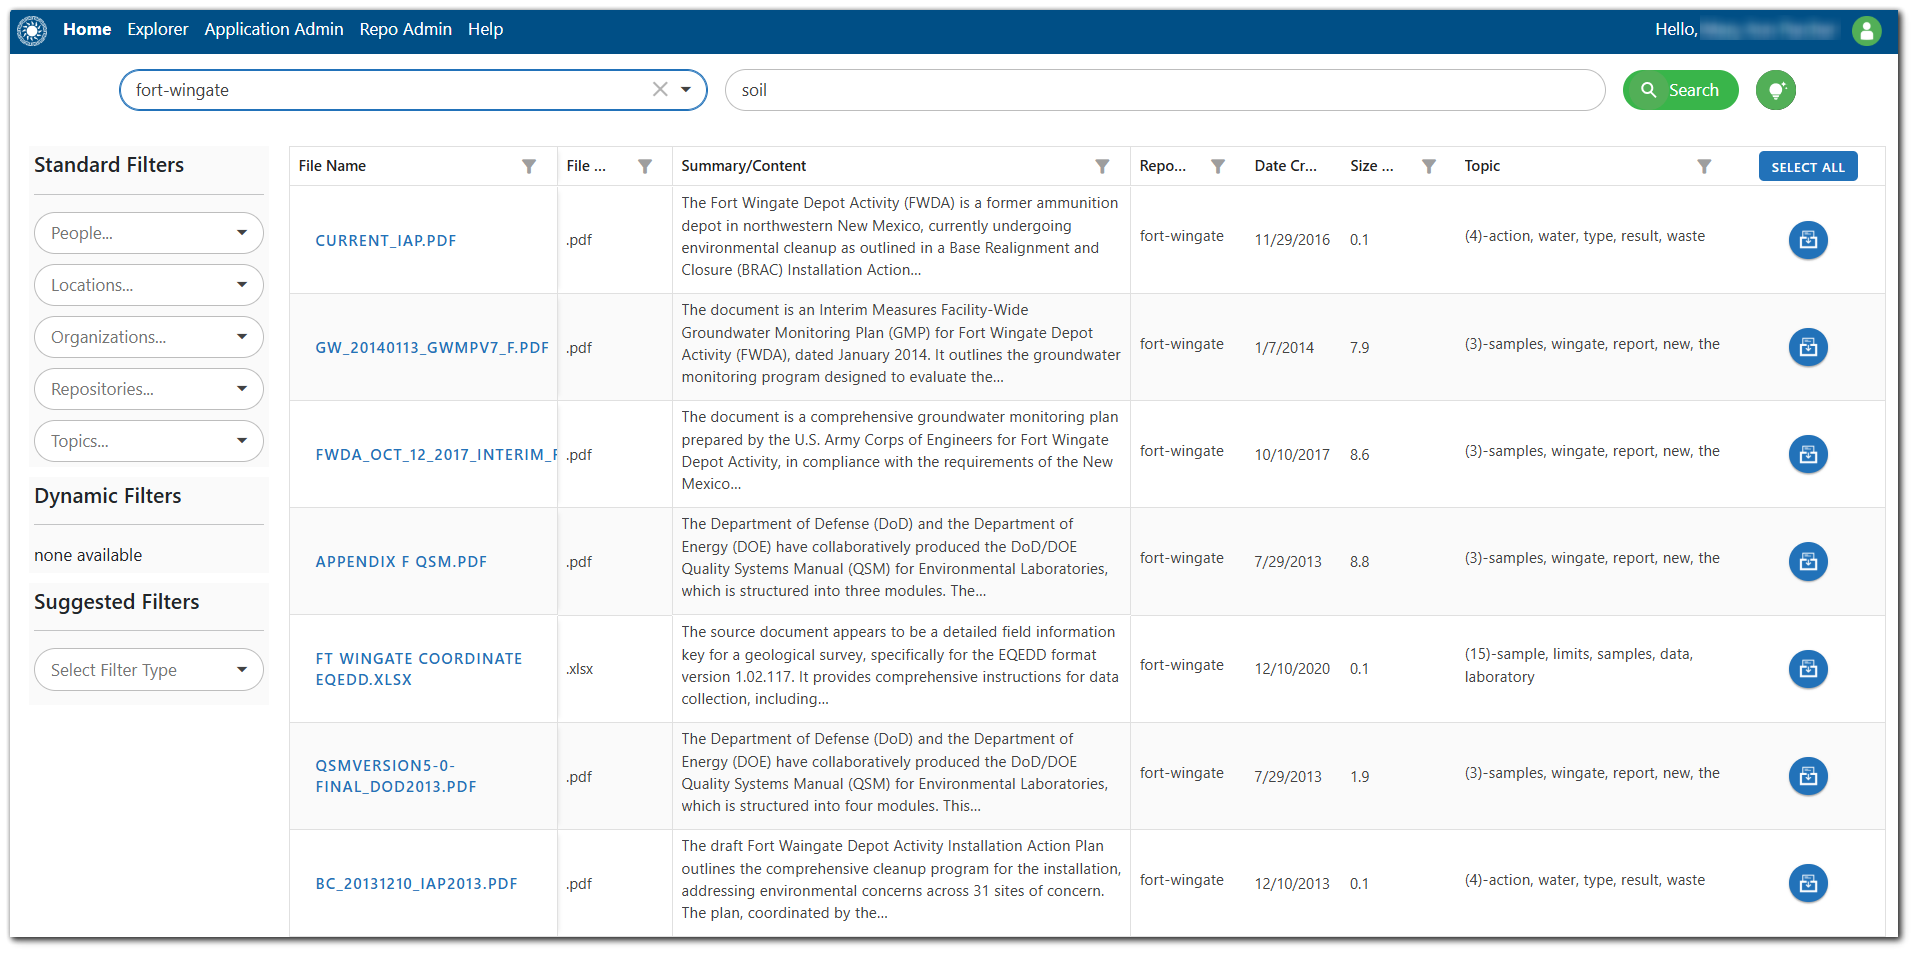
Task: Select the size value 1.9 cell
Action: (x=1359, y=777)
